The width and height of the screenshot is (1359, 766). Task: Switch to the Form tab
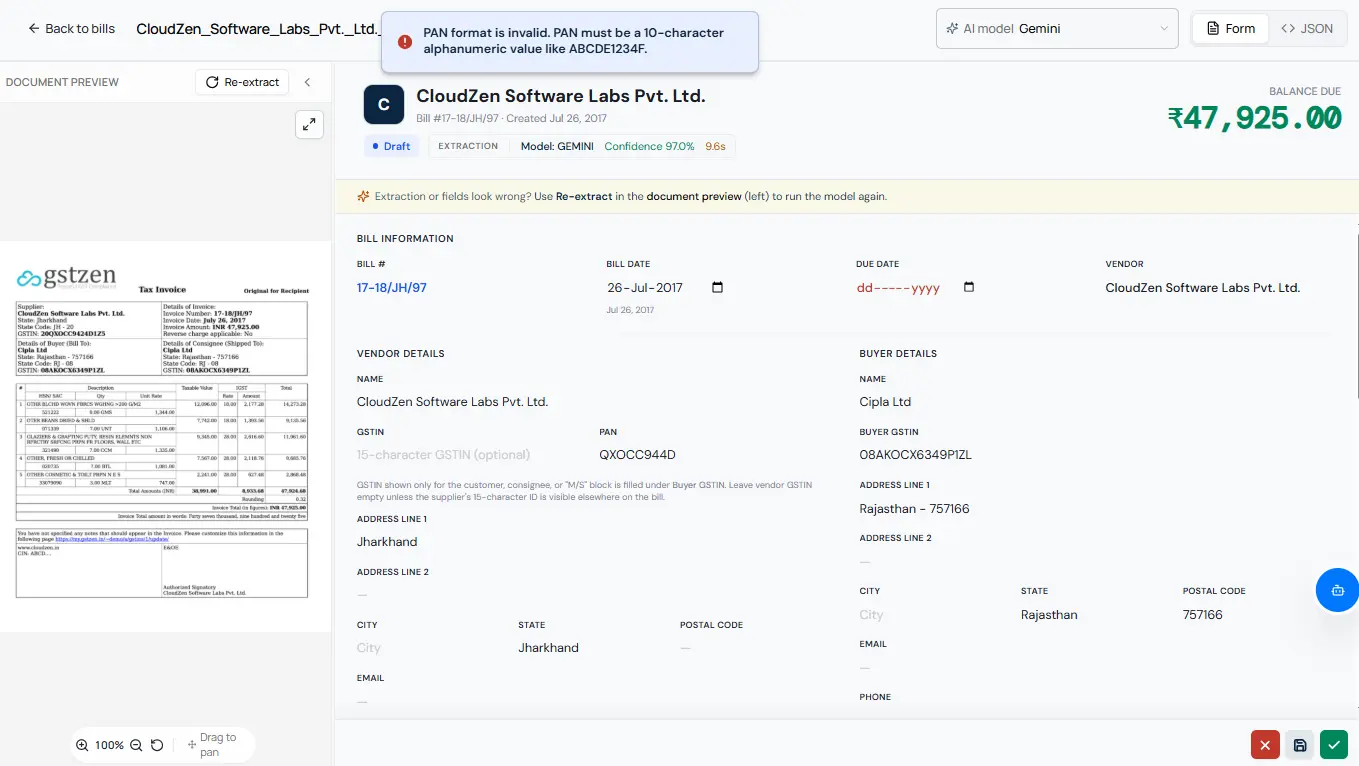point(1231,29)
